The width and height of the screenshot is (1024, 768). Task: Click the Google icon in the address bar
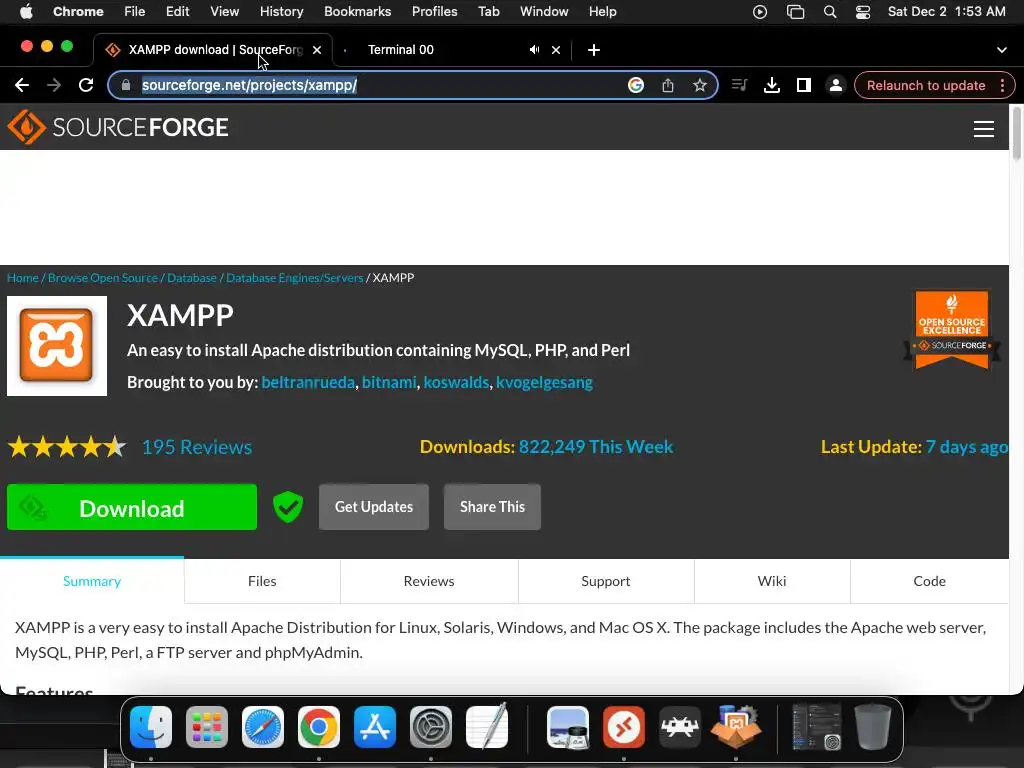click(x=635, y=85)
